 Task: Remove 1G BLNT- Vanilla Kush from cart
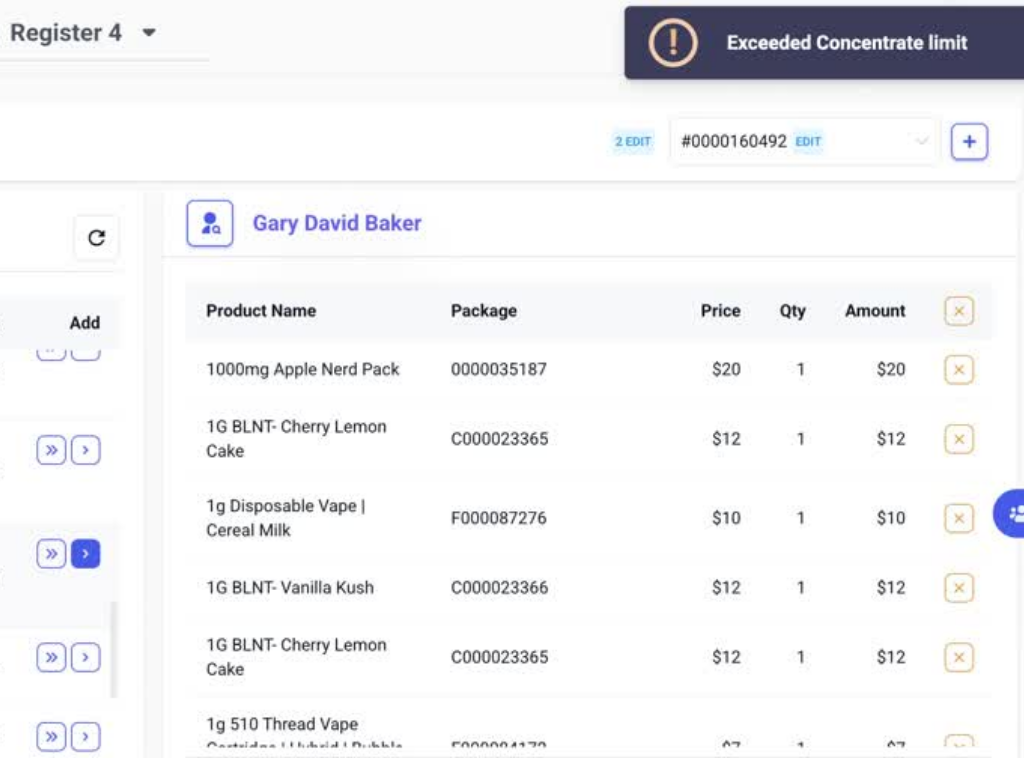pyautogui.click(x=958, y=588)
